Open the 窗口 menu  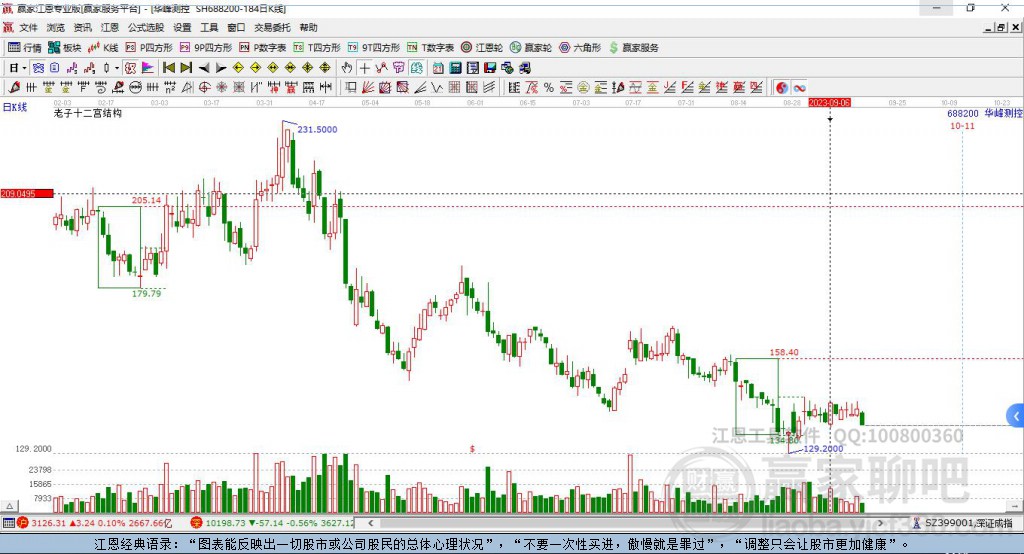click(236, 27)
